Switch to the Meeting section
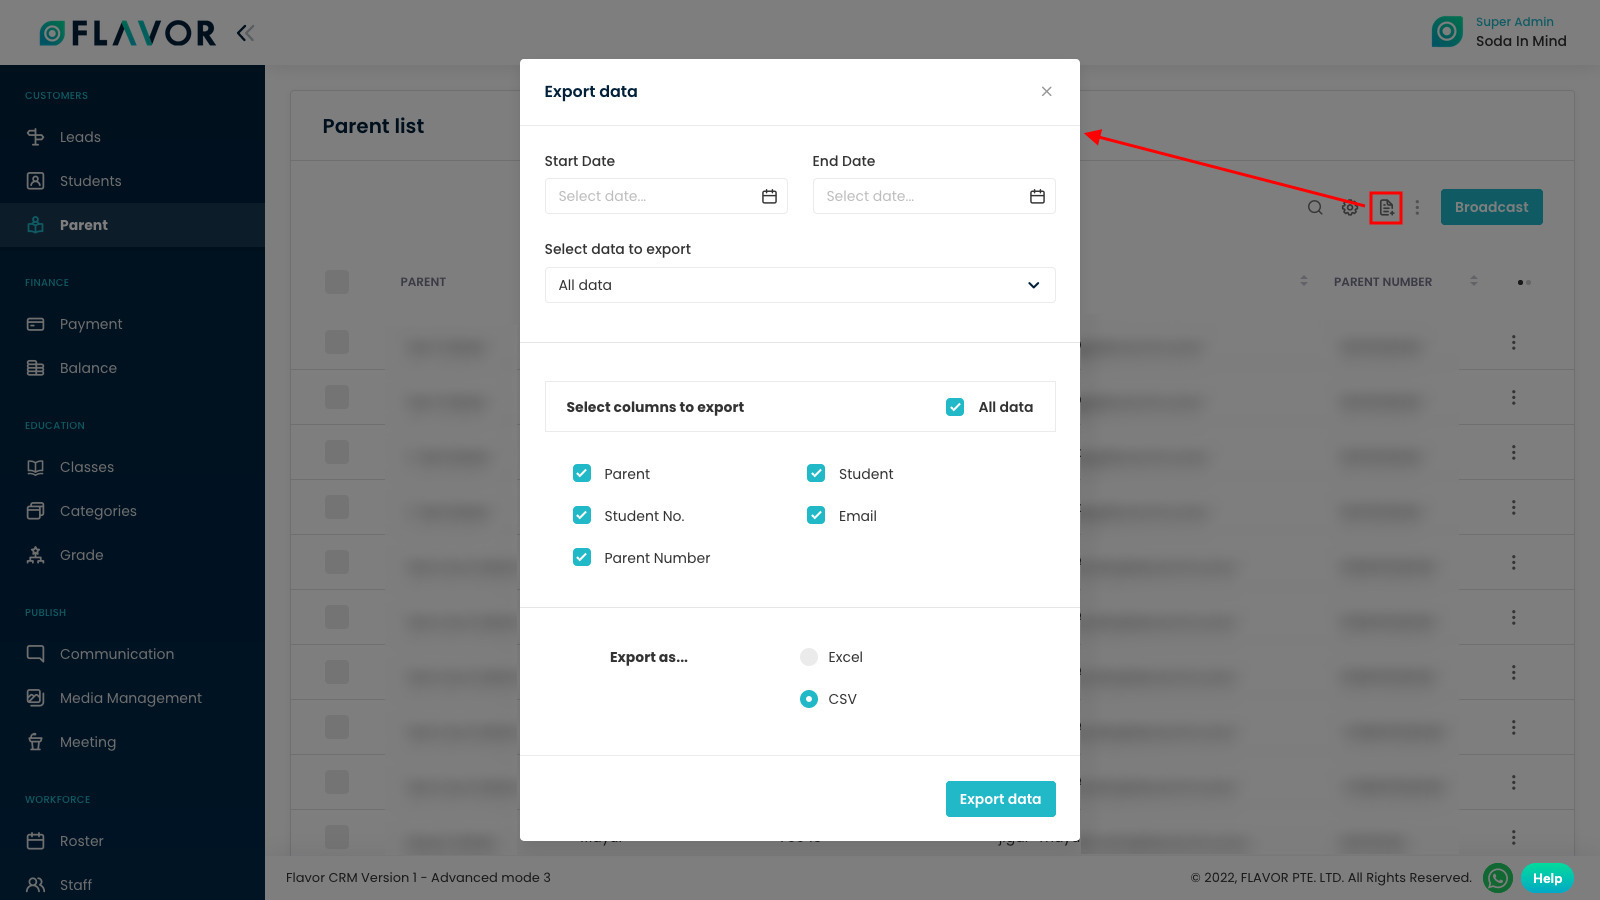Viewport: 1600px width, 900px height. pos(89,741)
